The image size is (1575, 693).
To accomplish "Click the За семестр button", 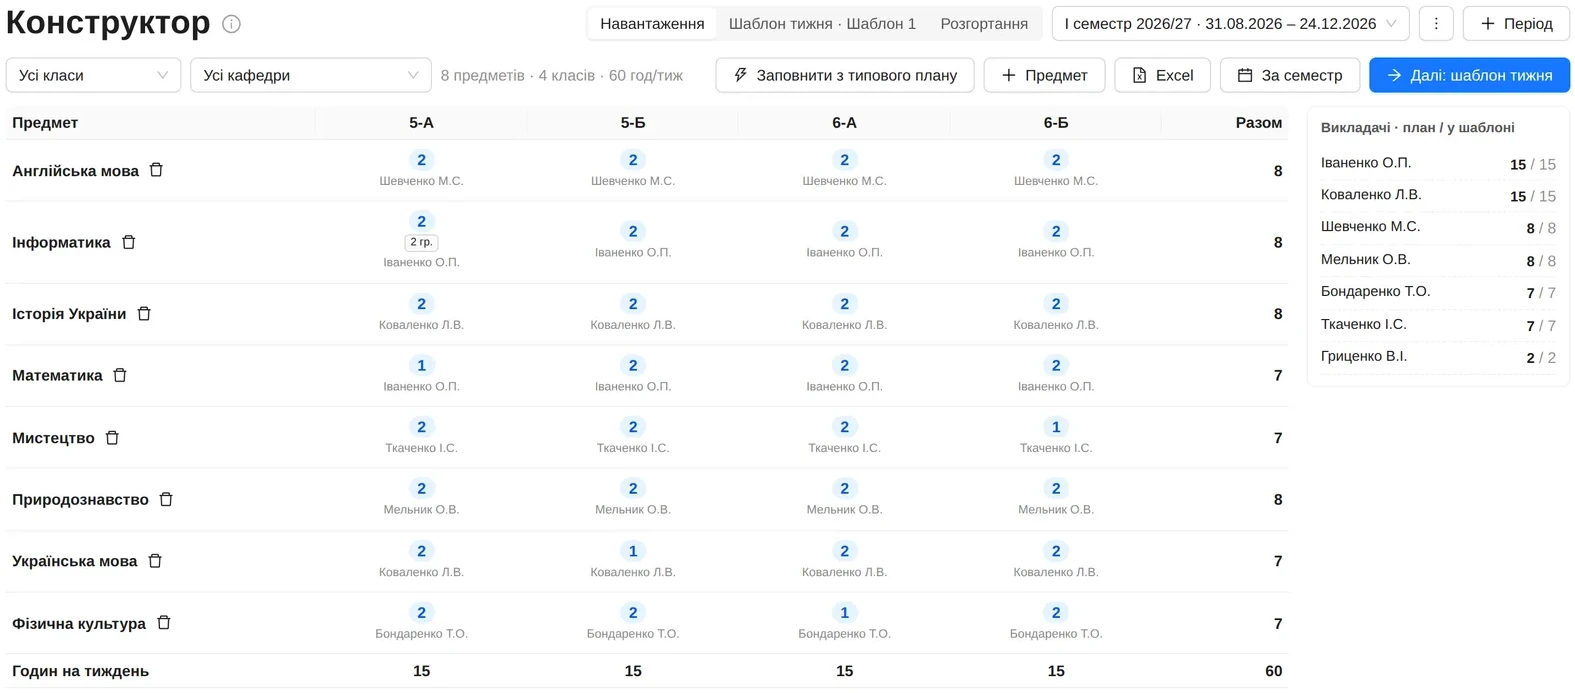I will tap(1289, 75).
